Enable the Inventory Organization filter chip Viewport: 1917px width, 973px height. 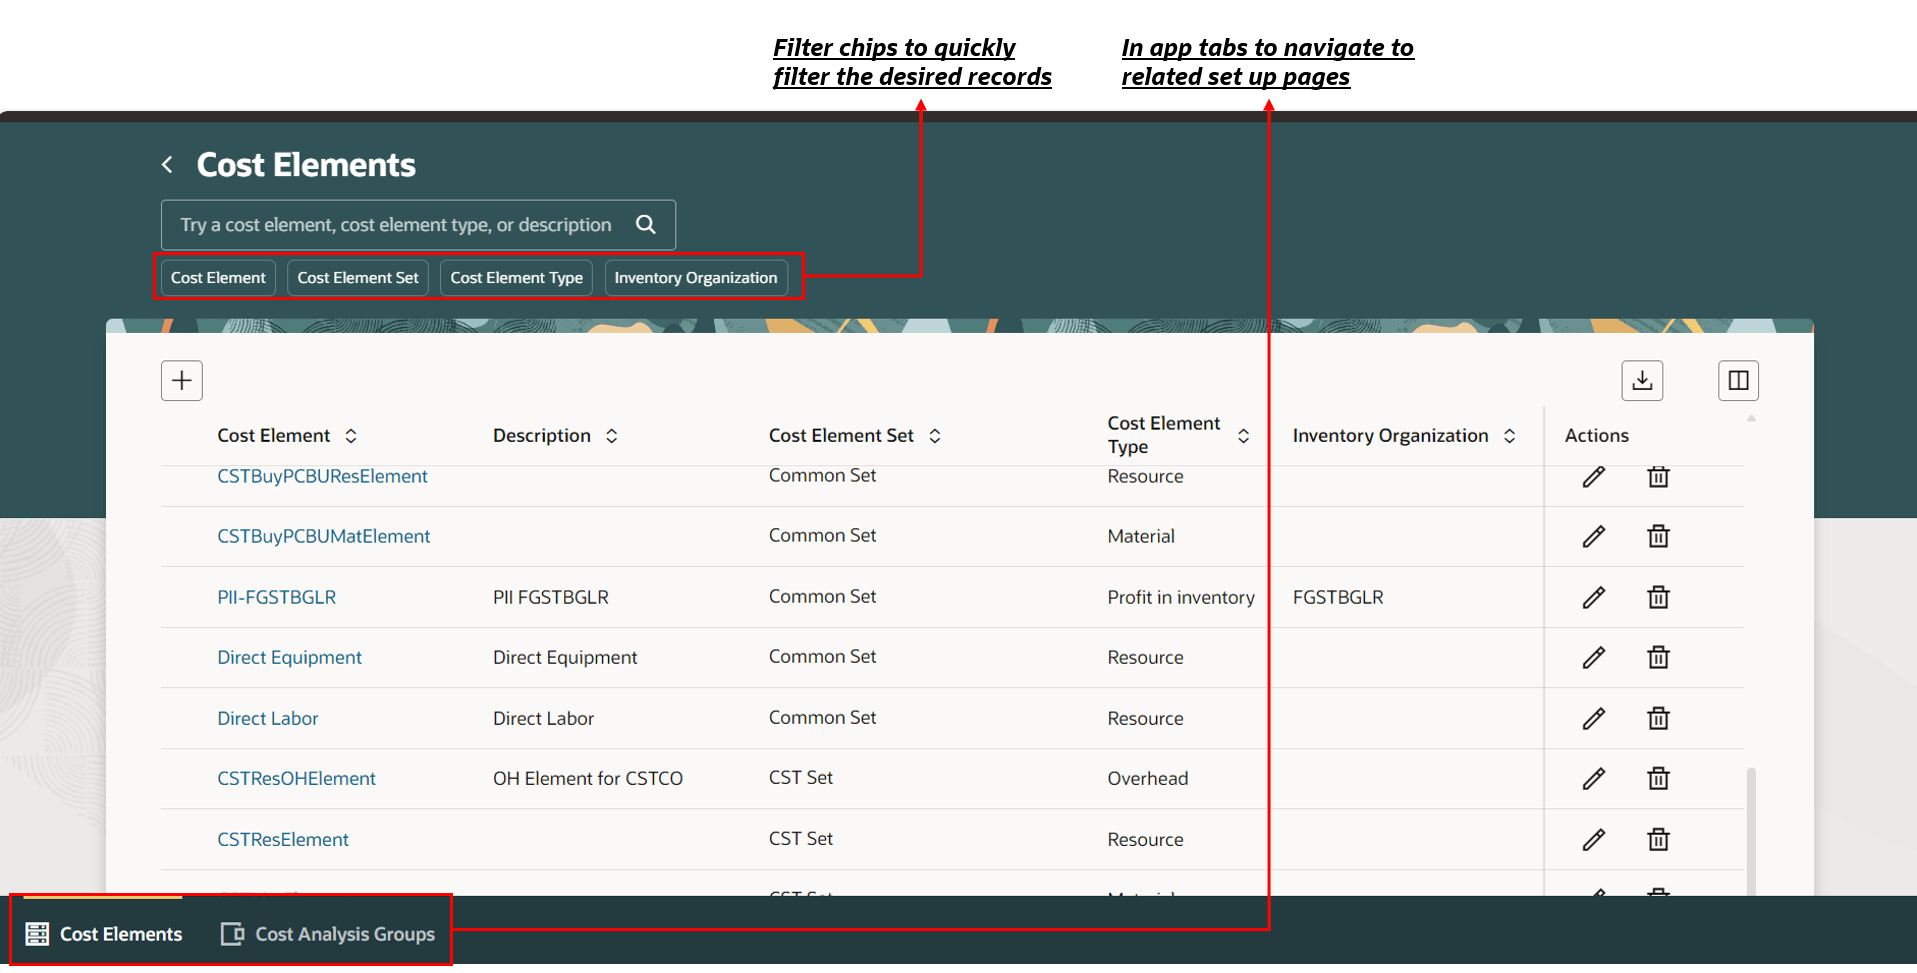click(695, 277)
